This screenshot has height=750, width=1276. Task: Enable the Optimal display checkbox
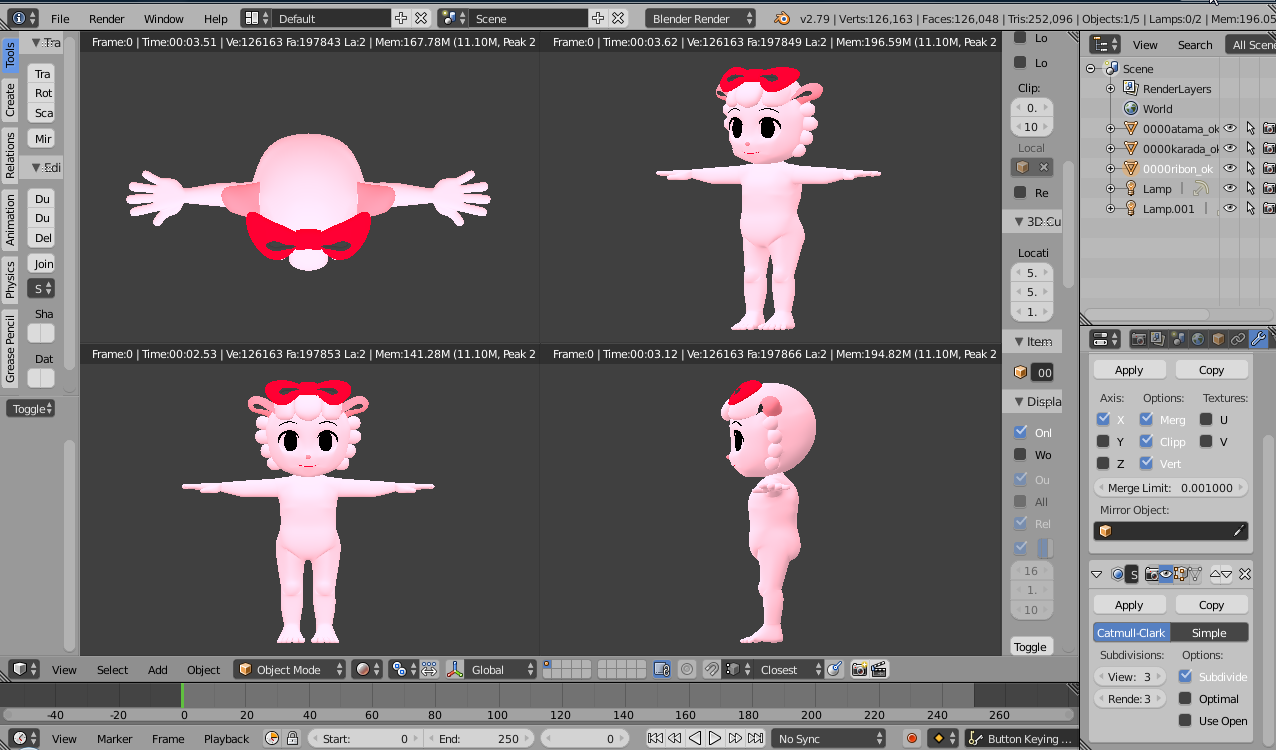[x=1185, y=699]
